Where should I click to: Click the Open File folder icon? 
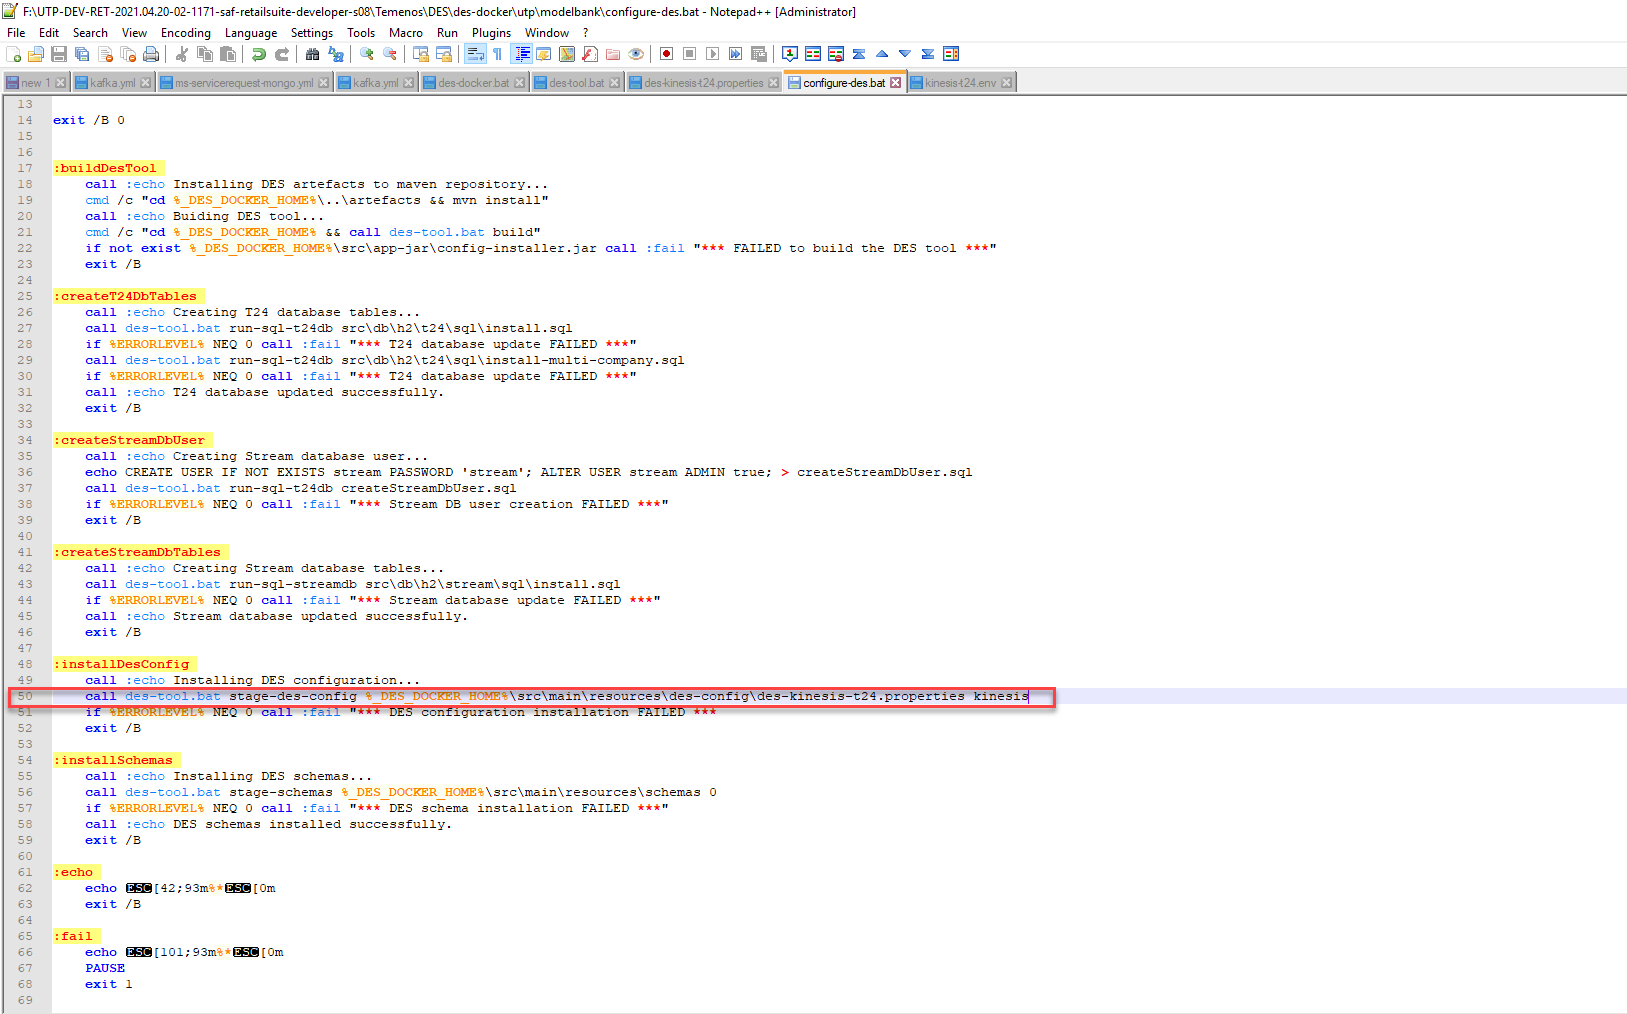pyautogui.click(x=36, y=54)
